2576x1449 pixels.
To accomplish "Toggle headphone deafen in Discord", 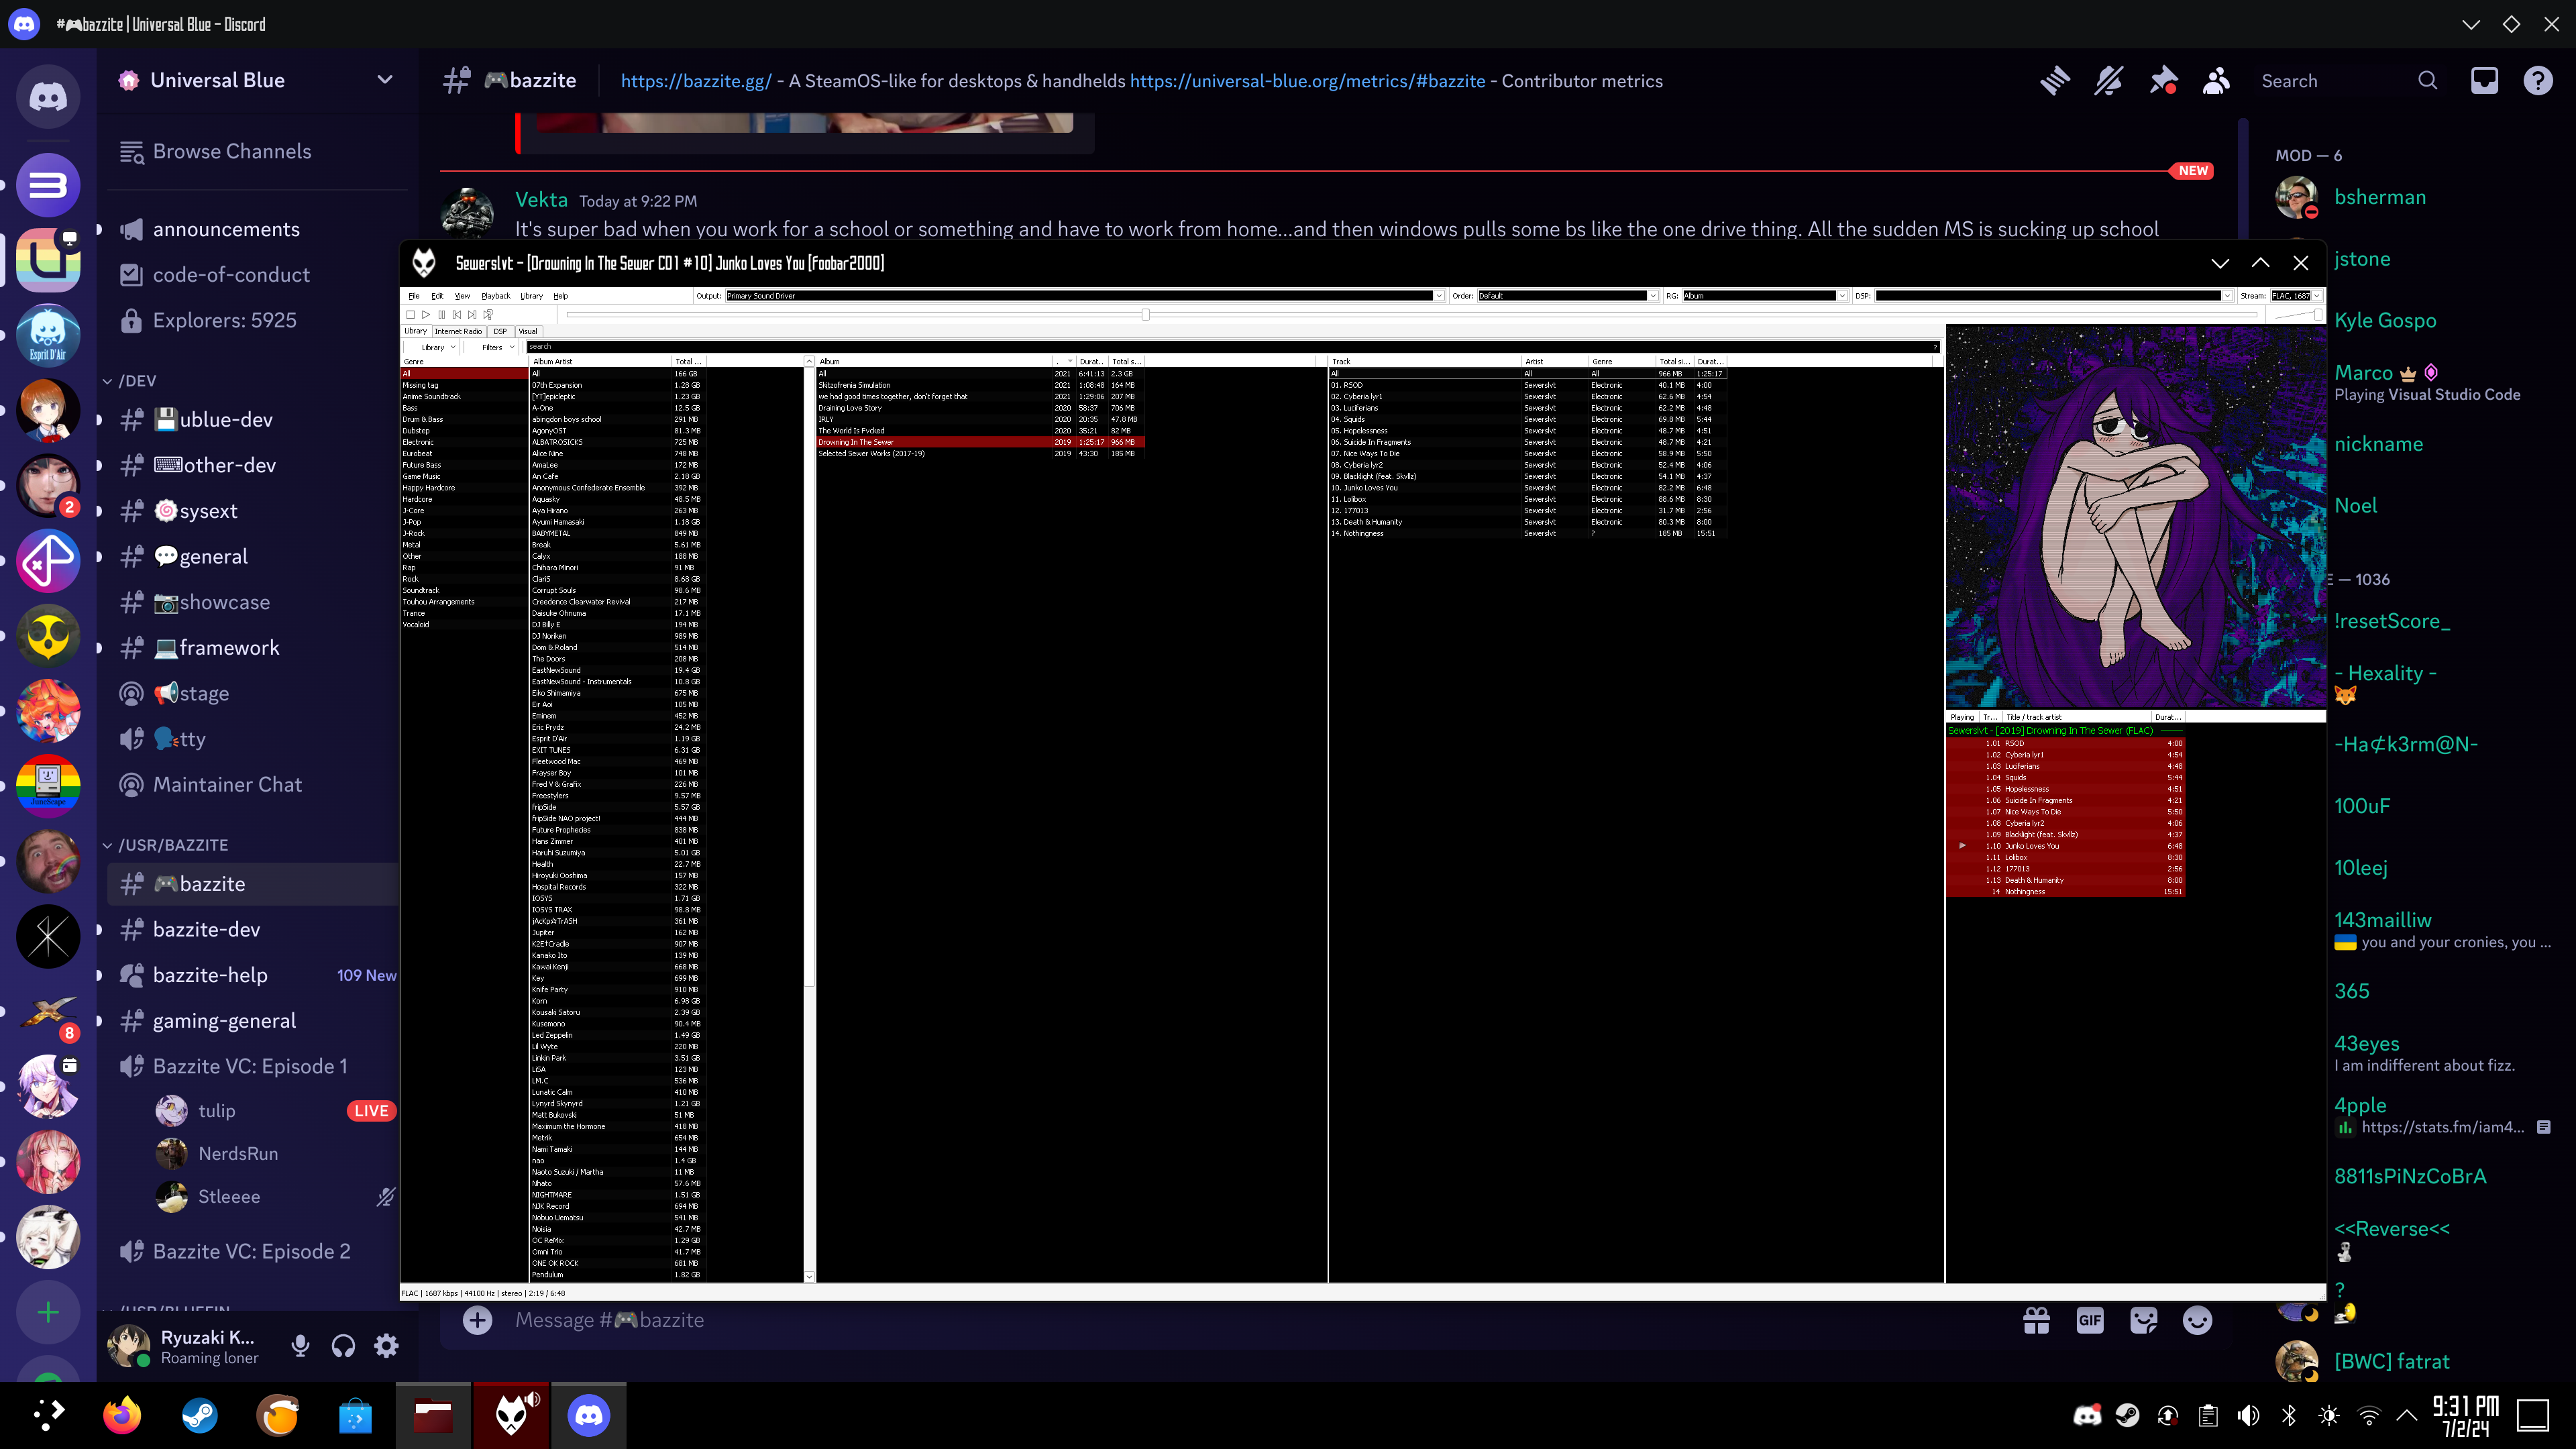I will (343, 1346).
